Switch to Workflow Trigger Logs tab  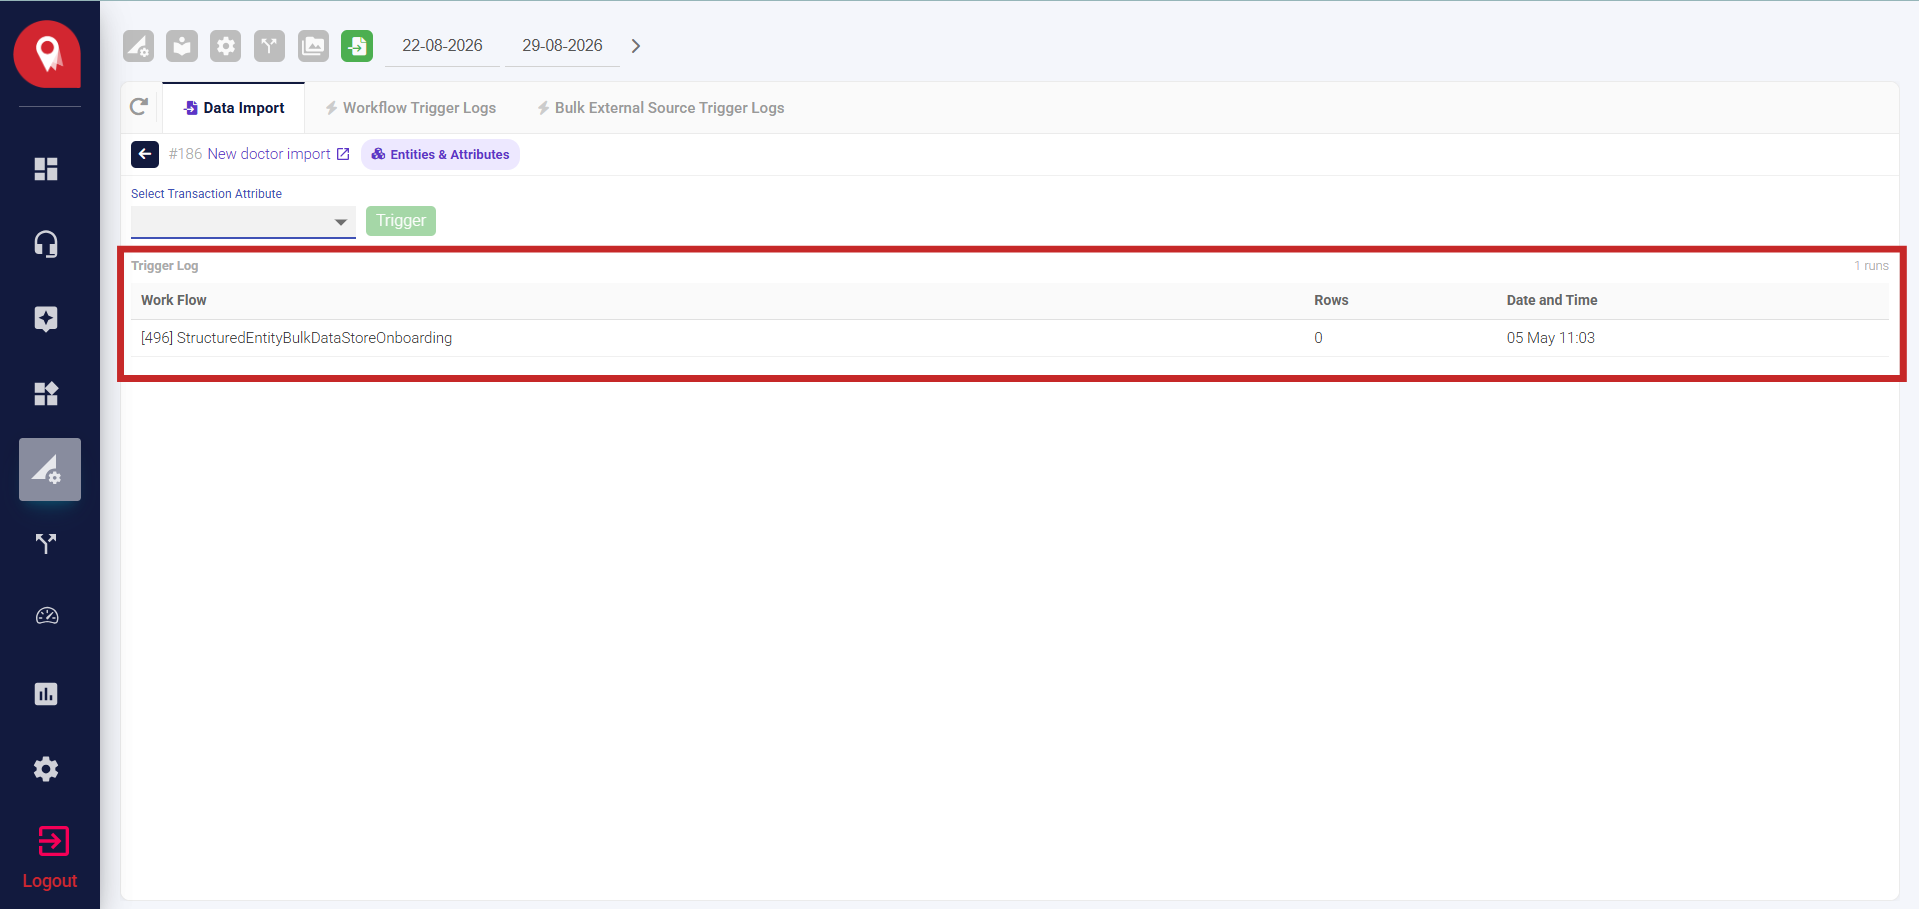tap(410, 108)
